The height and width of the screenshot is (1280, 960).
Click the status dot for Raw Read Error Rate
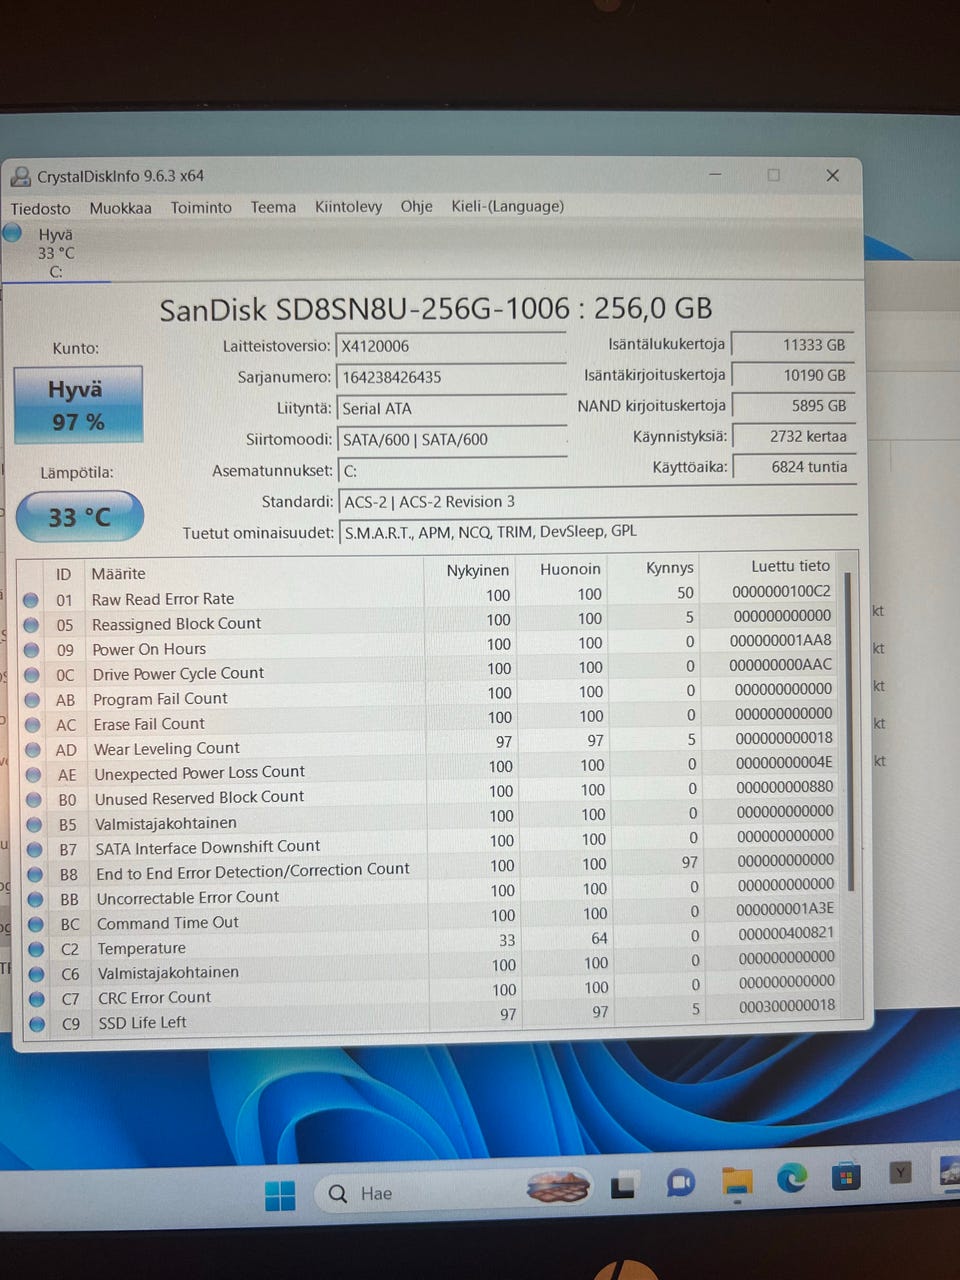pos(31,600)
